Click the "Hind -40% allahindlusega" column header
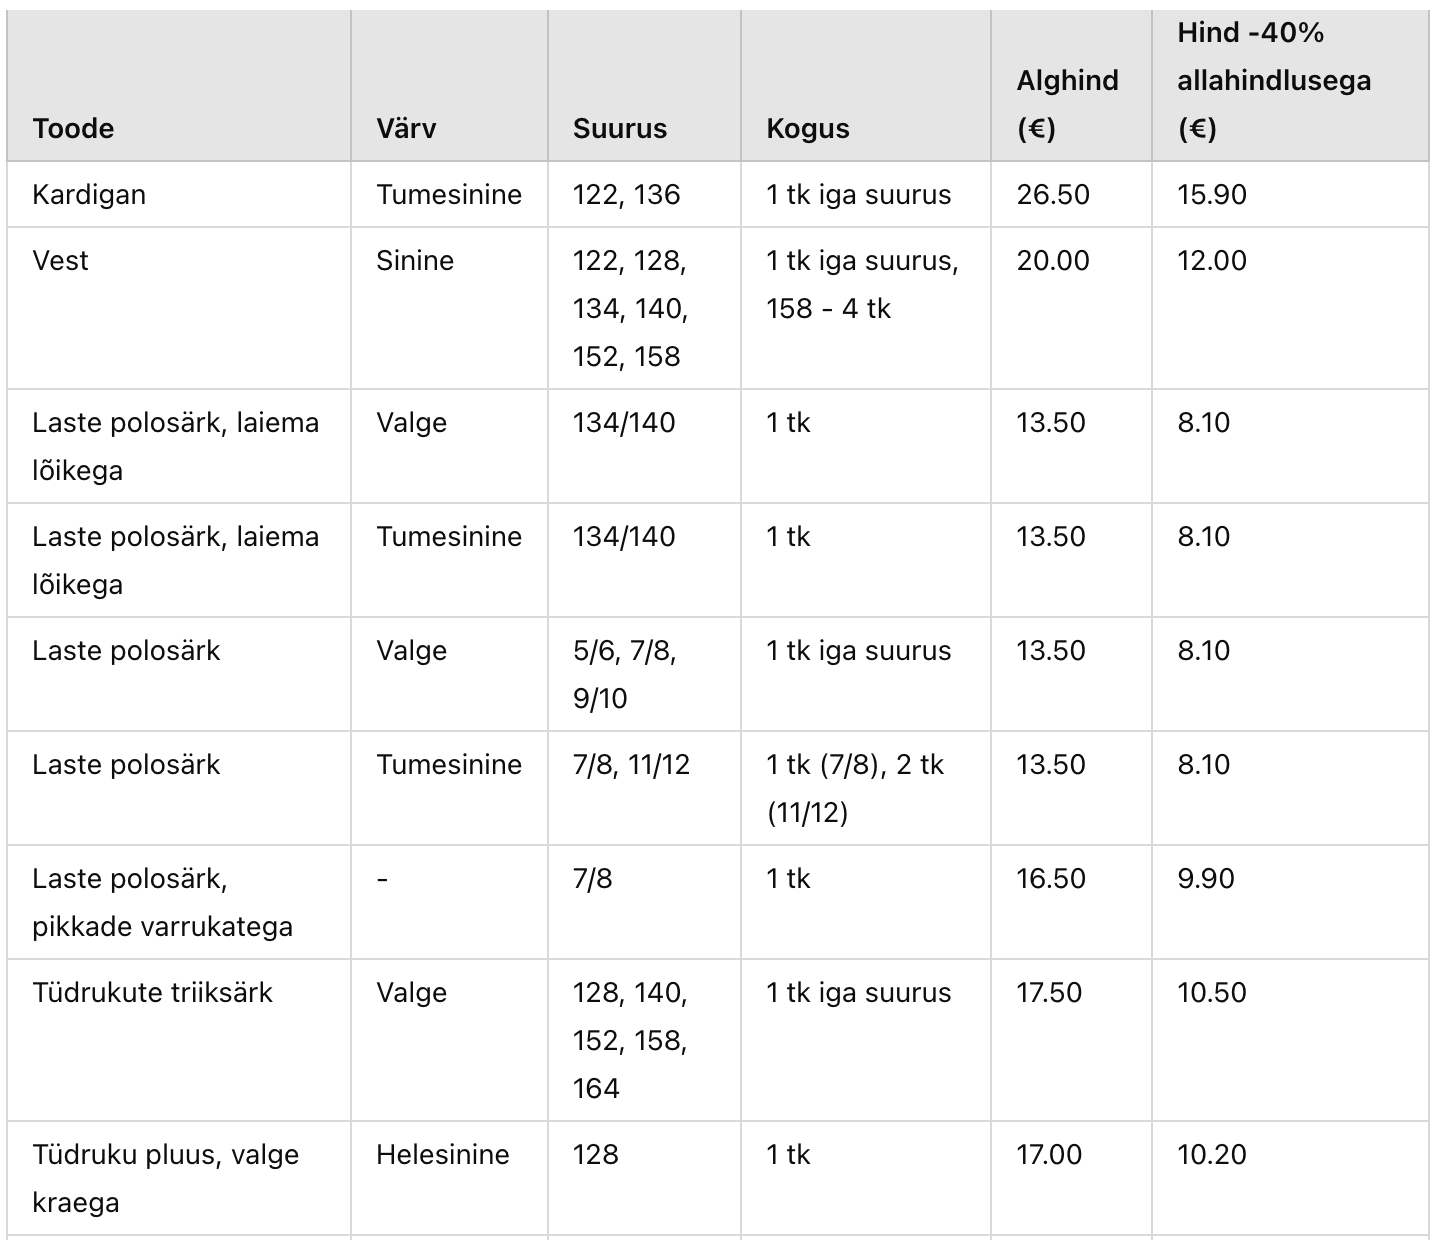Screen dimensions: 1432x1240 click(x=1273, y=80)
